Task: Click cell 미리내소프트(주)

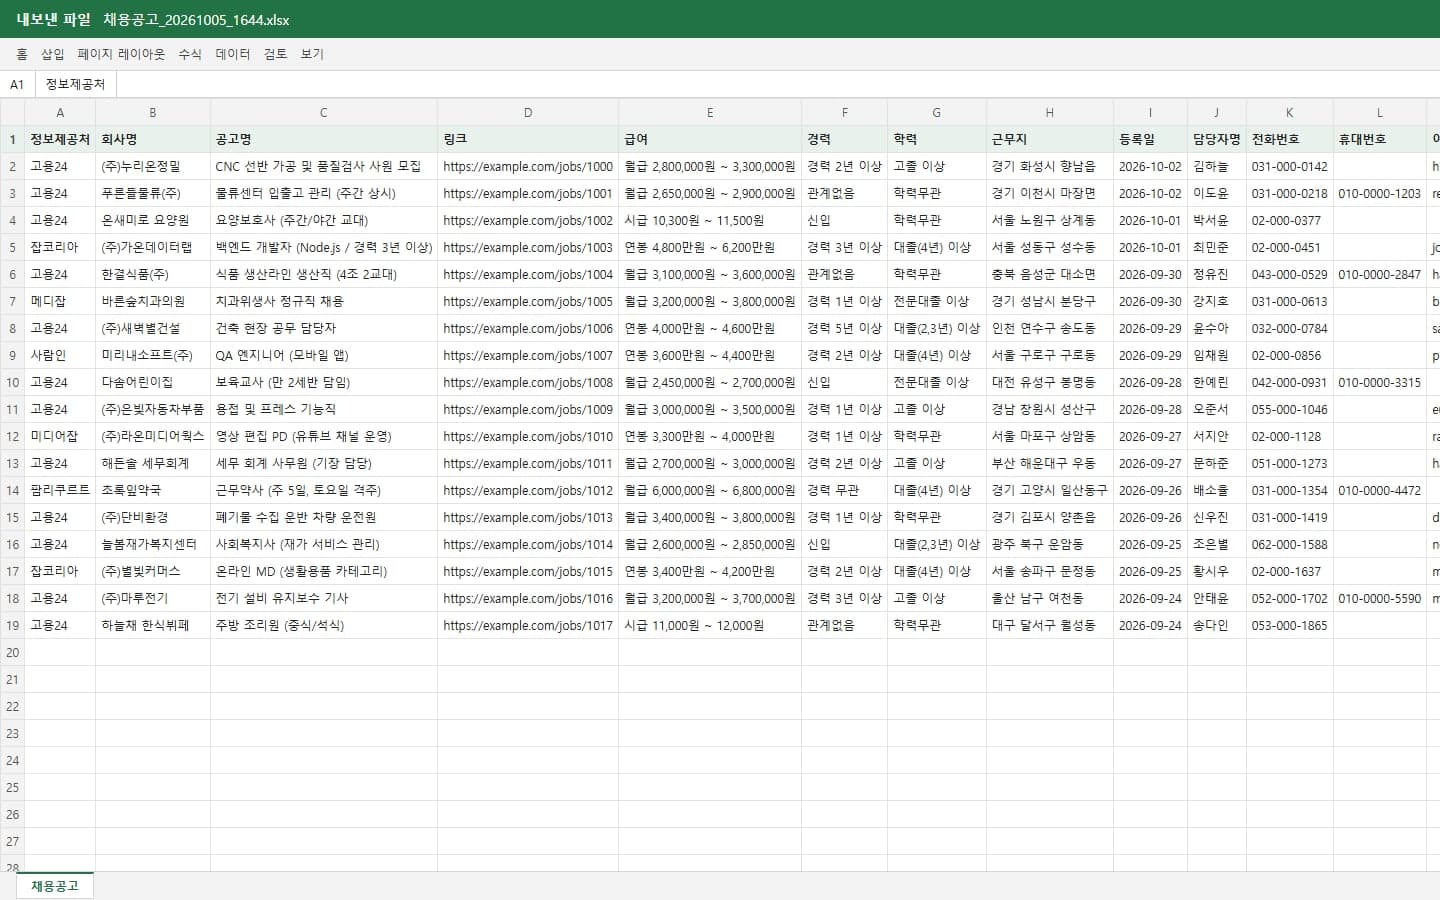Action: [x=153, y=356]
